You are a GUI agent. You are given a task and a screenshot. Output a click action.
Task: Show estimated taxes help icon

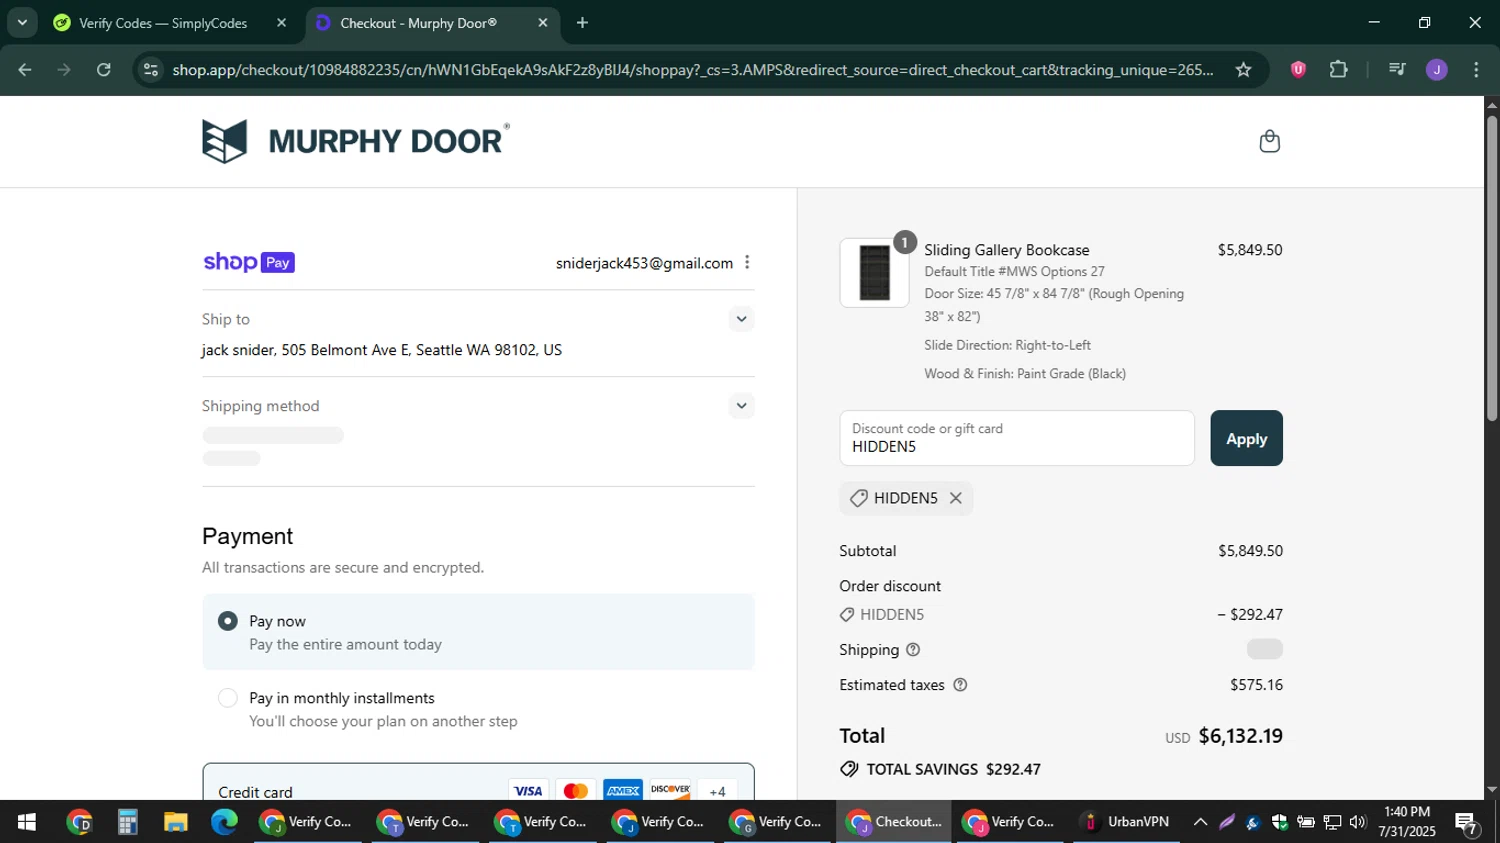[x=960, y=685]
